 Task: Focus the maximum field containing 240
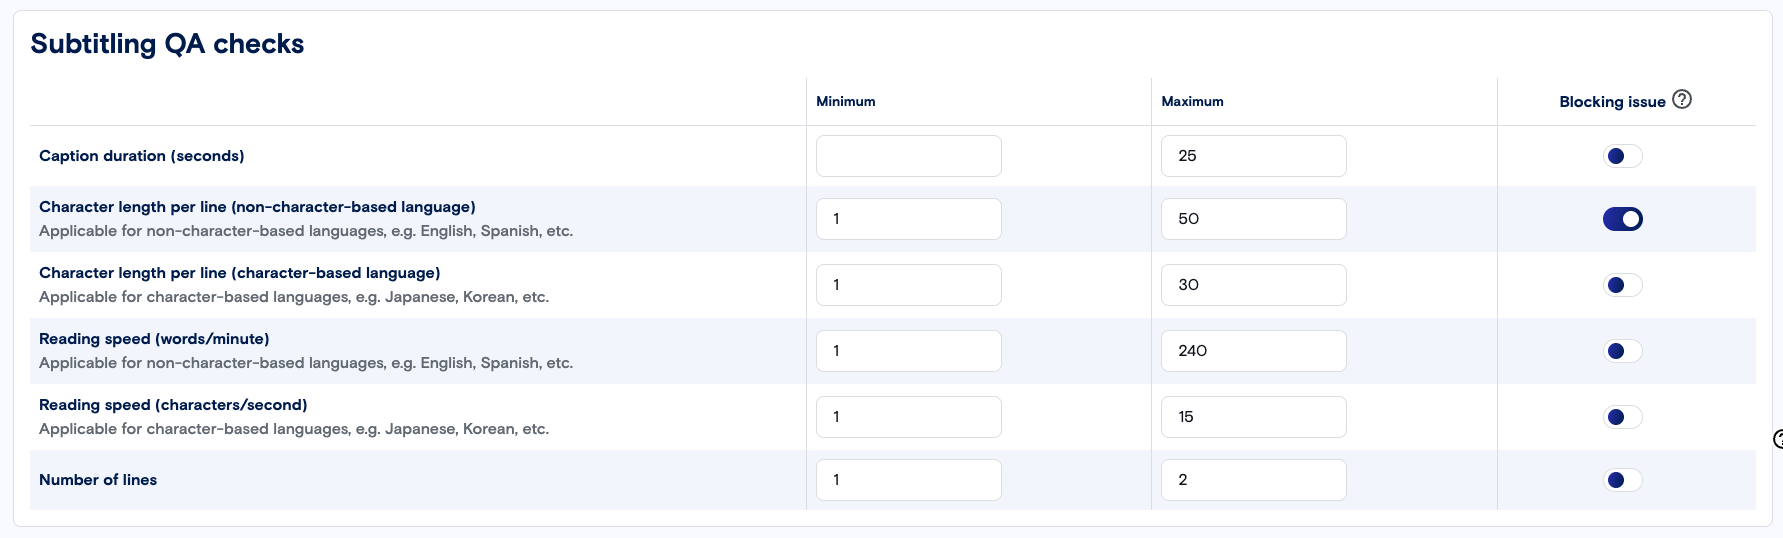pyautogui.click(x=1253, y=351)
